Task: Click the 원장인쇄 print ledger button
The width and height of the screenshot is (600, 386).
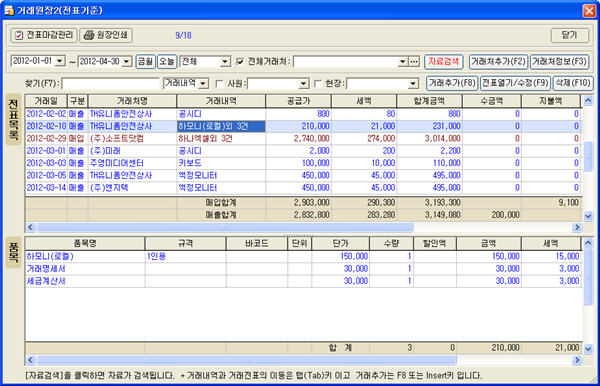Action: (x=106, y=35)
